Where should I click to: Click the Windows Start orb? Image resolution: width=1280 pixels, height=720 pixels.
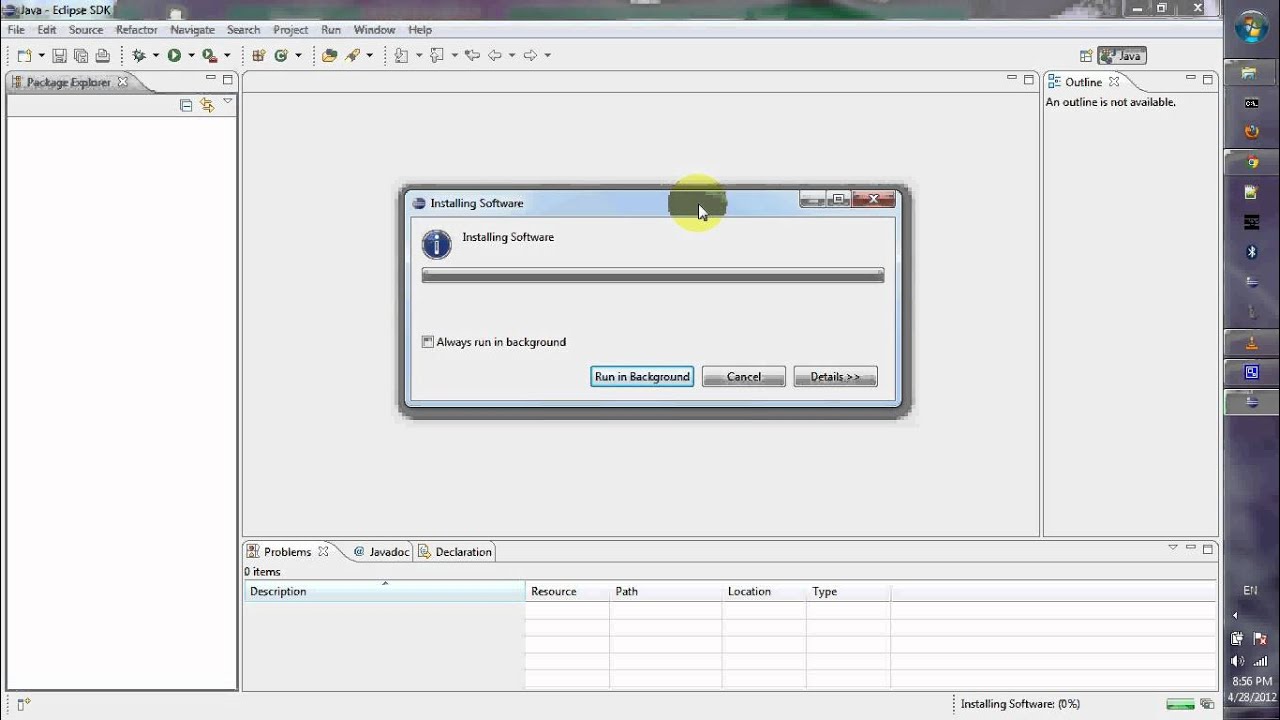coord(1251,27)
